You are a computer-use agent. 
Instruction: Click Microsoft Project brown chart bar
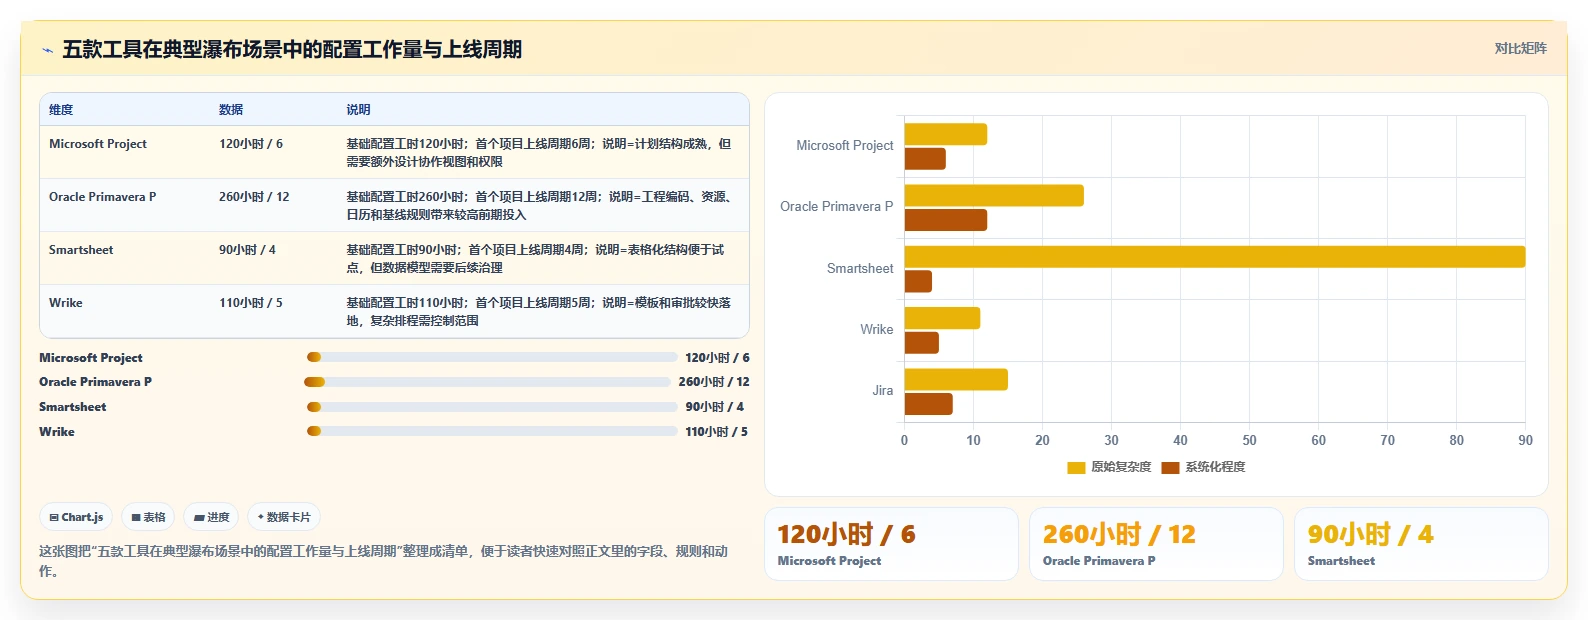point(925,159)
